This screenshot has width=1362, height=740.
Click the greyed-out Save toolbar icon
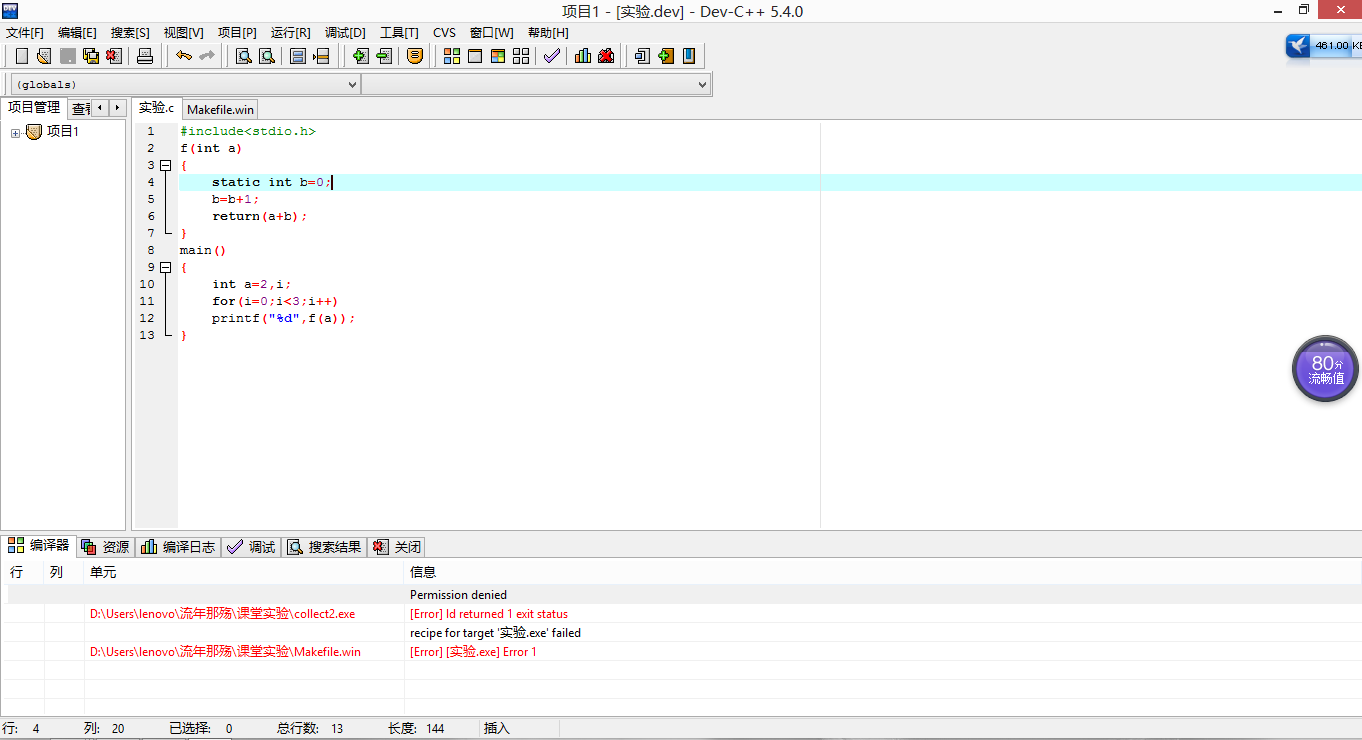pyautogui.click(x=67, y=56)
